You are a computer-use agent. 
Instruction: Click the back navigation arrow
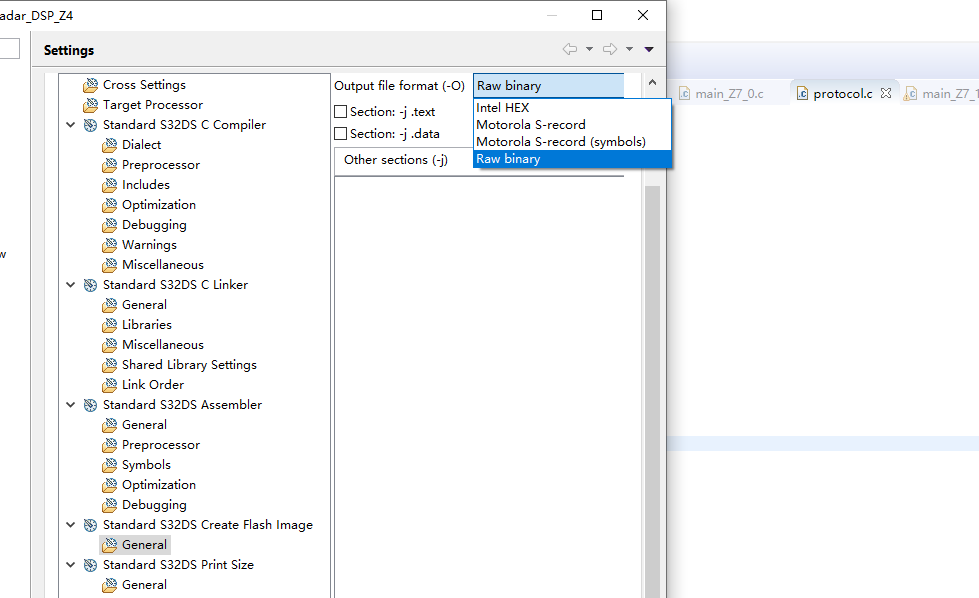(x=570, y=49)
